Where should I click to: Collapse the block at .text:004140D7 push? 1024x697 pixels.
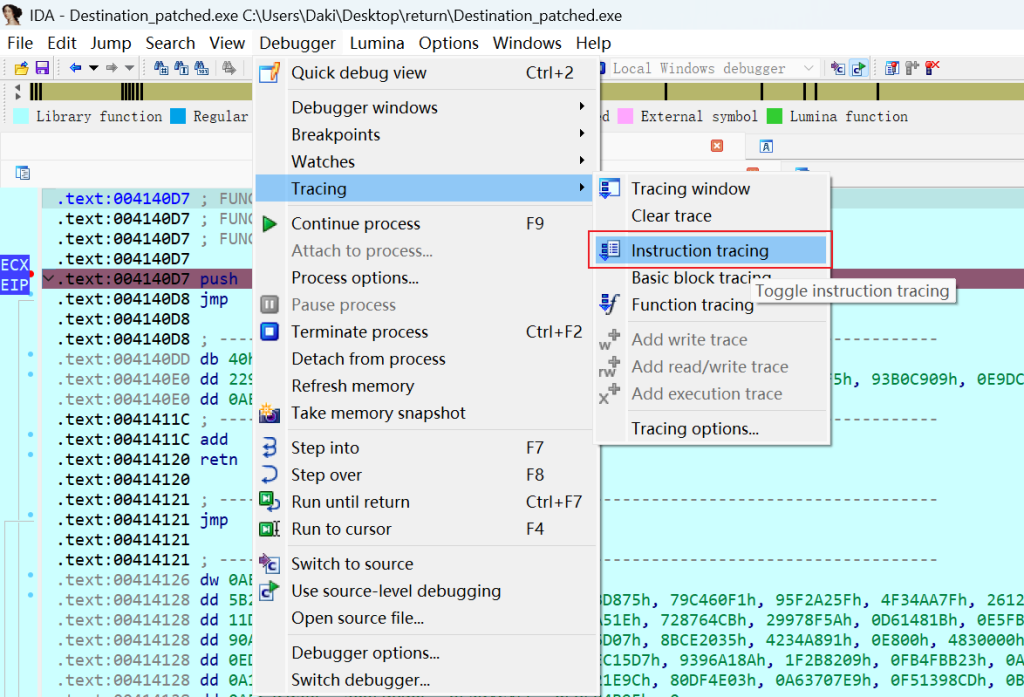click(x=48, y=279)
